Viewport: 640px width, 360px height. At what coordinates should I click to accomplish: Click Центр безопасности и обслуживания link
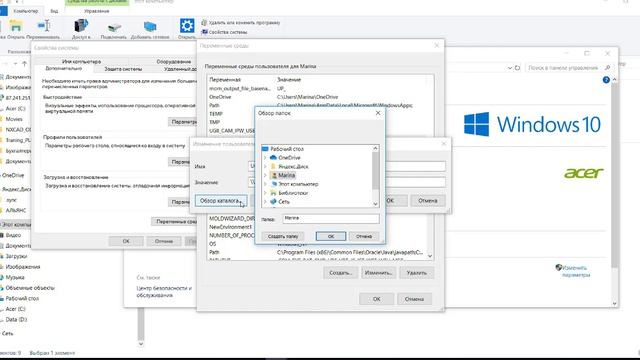164,291
